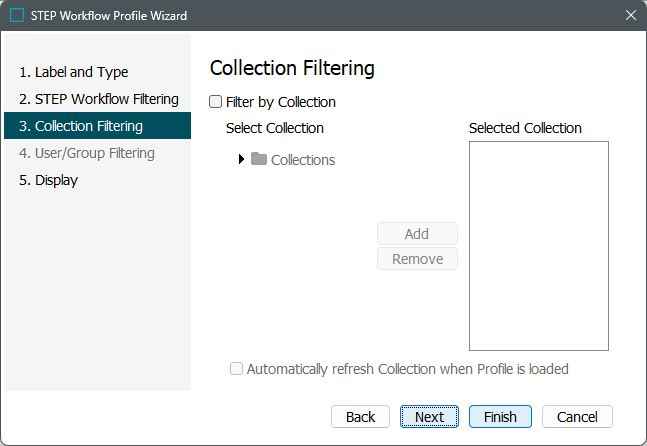
Task: Select the Collections tree item label
Action: pyautogui.click(x=303, y=160)
